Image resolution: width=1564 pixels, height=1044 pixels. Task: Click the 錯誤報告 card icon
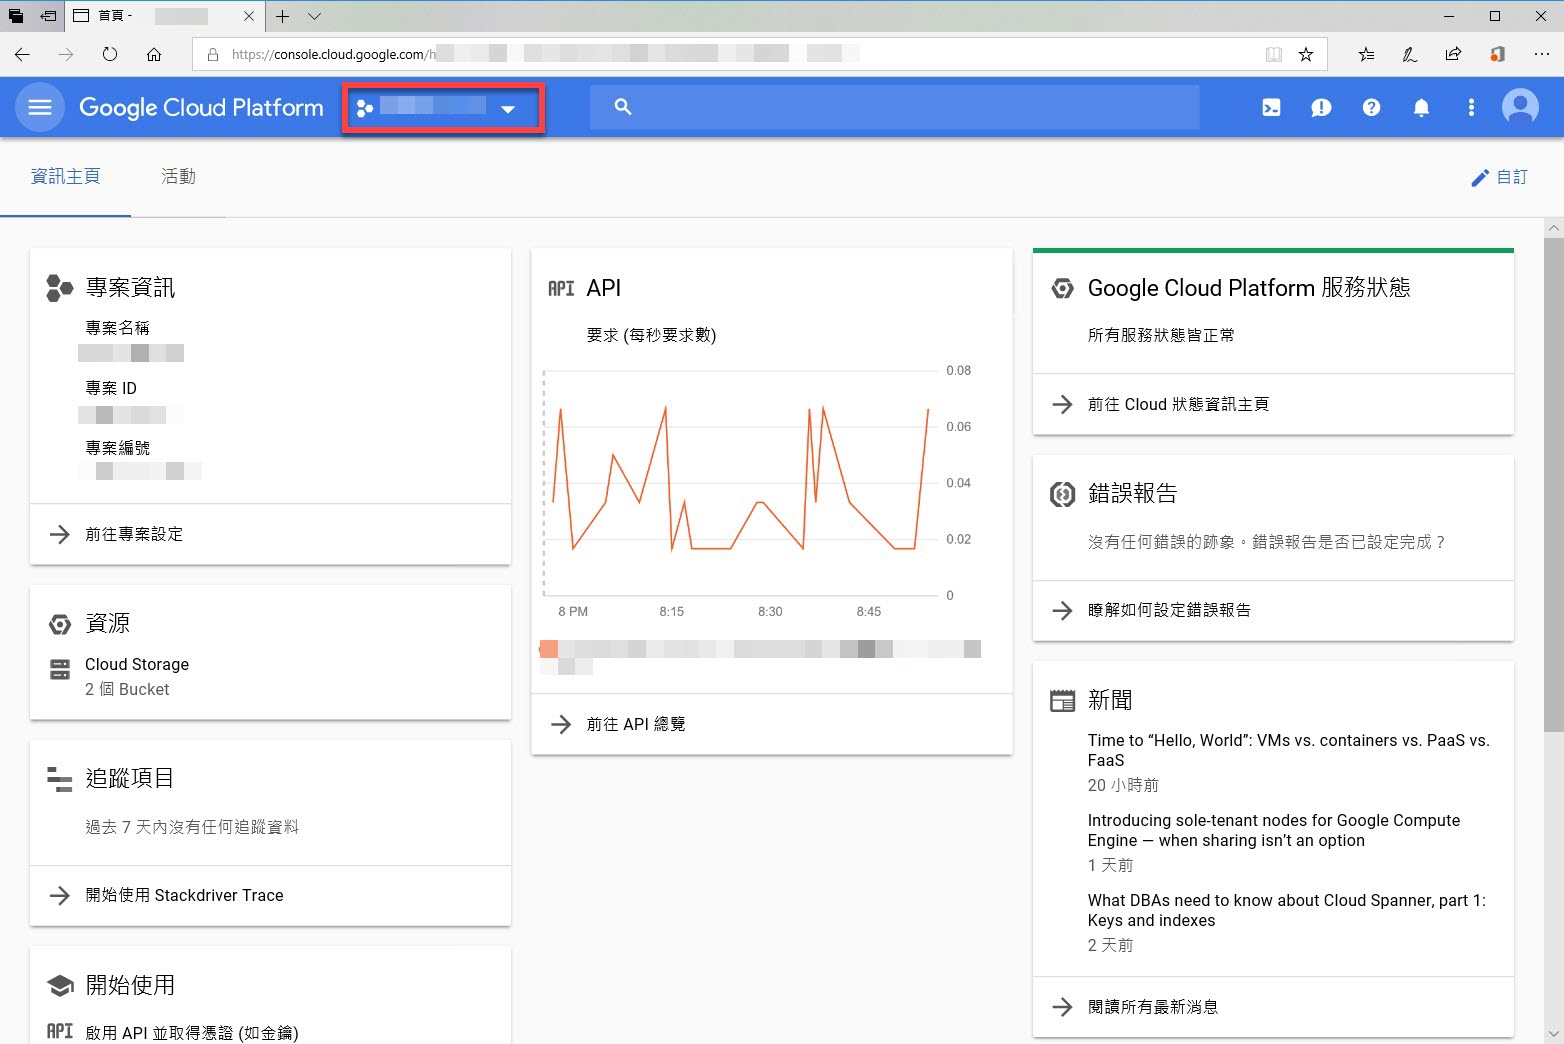pos(1062,494)
